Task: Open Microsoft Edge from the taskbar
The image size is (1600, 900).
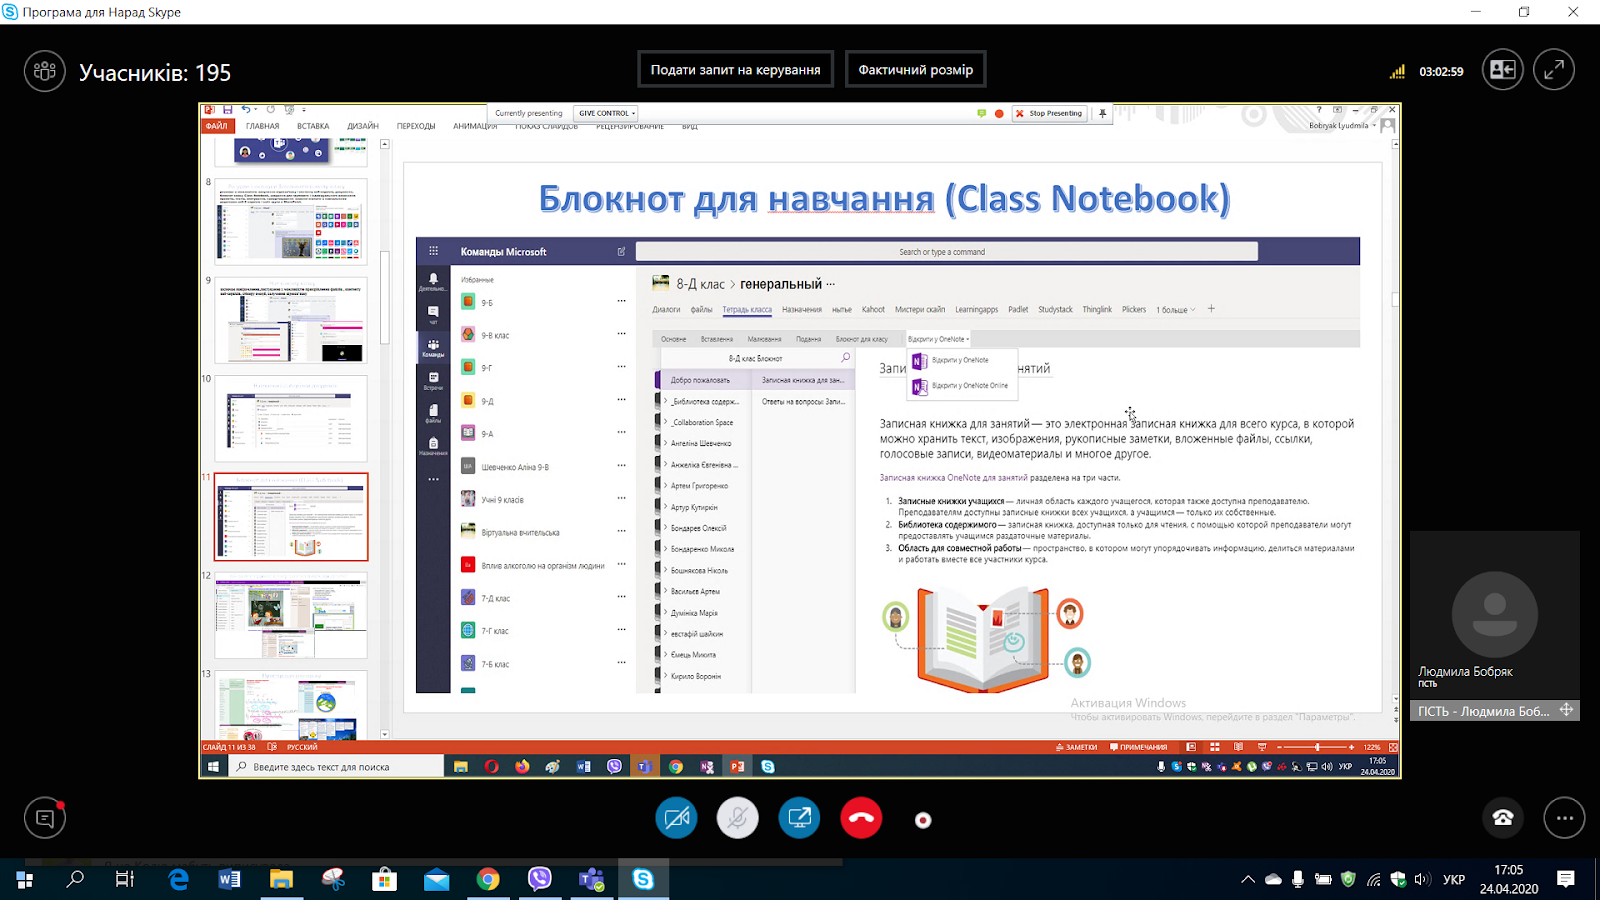Action: 178,879
